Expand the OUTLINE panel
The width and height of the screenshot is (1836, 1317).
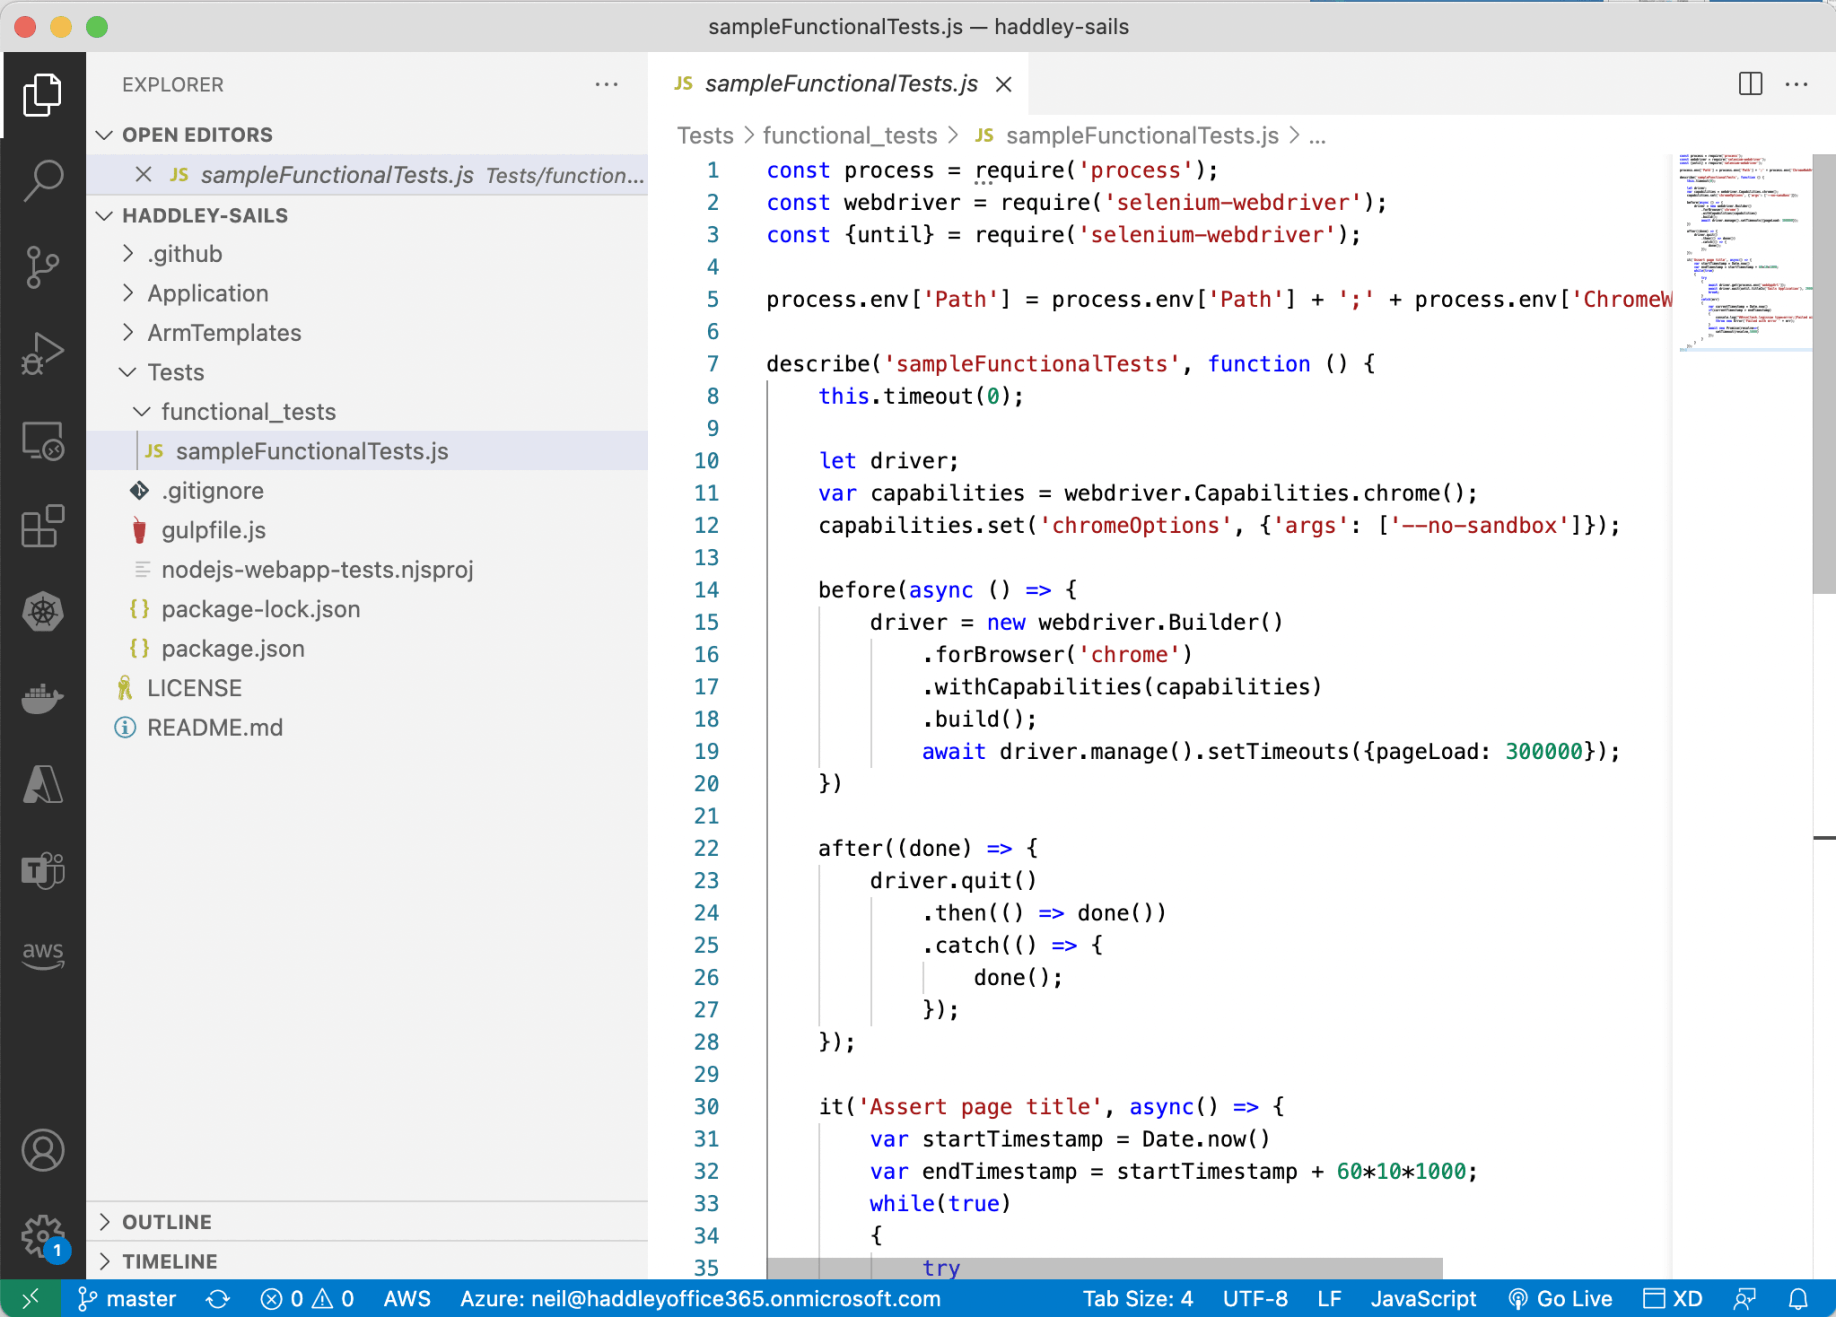pos(166,1222)
